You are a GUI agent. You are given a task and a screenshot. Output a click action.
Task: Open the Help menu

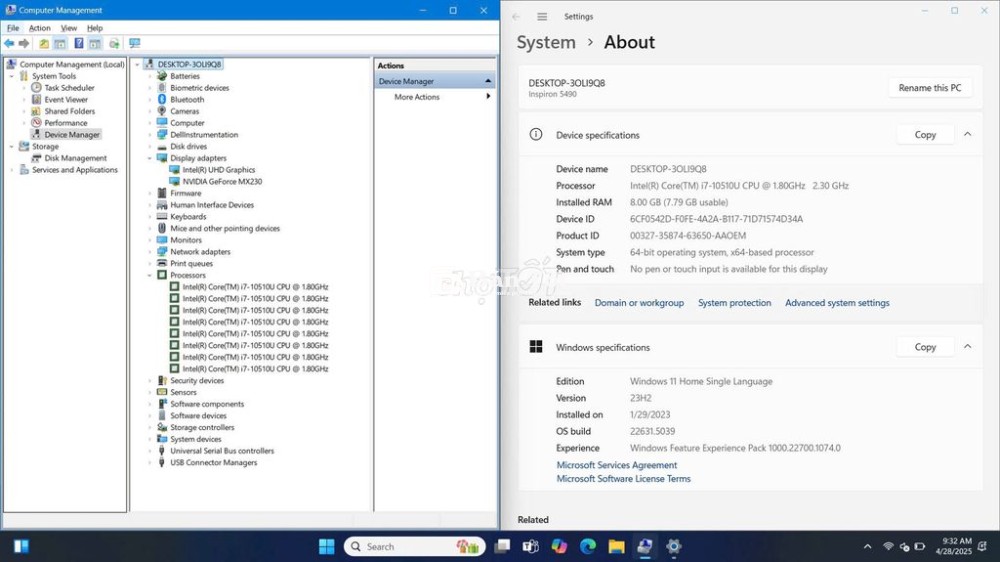(x=95, y=28)
